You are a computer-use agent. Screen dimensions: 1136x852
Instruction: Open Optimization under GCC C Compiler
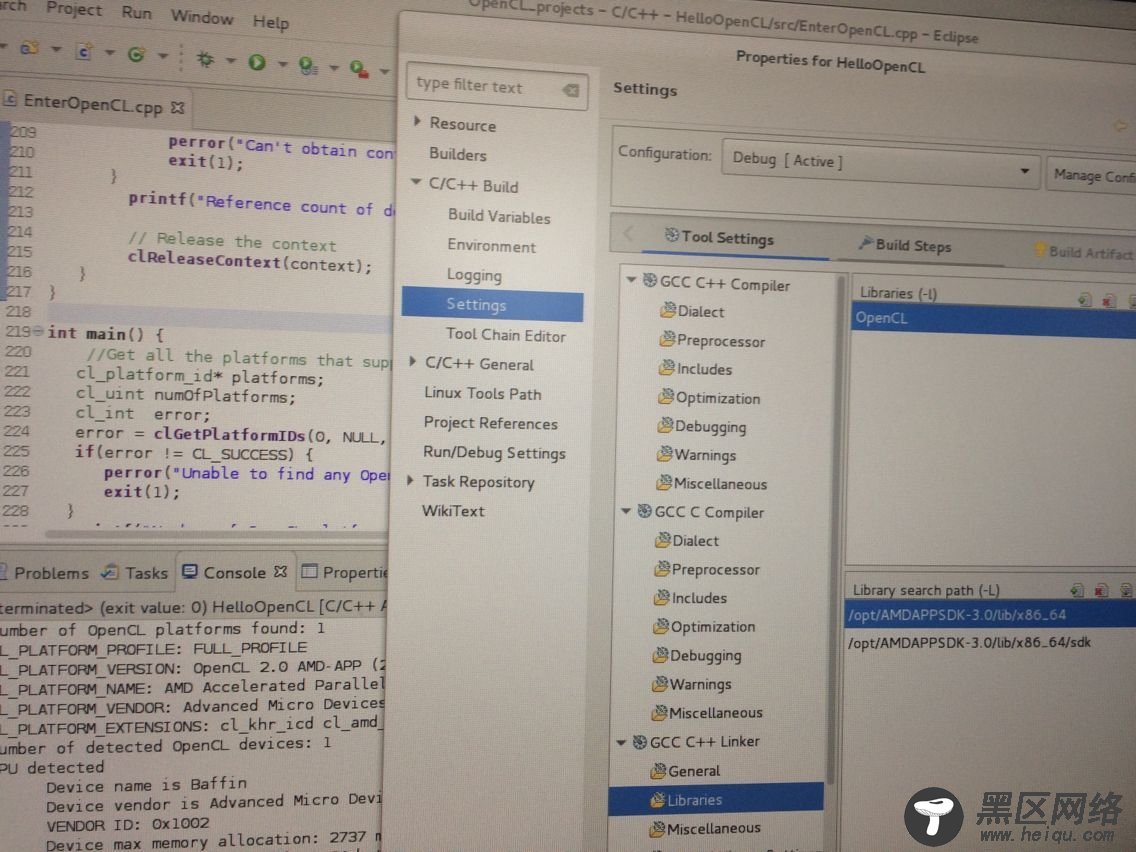[x=704, y=627]
